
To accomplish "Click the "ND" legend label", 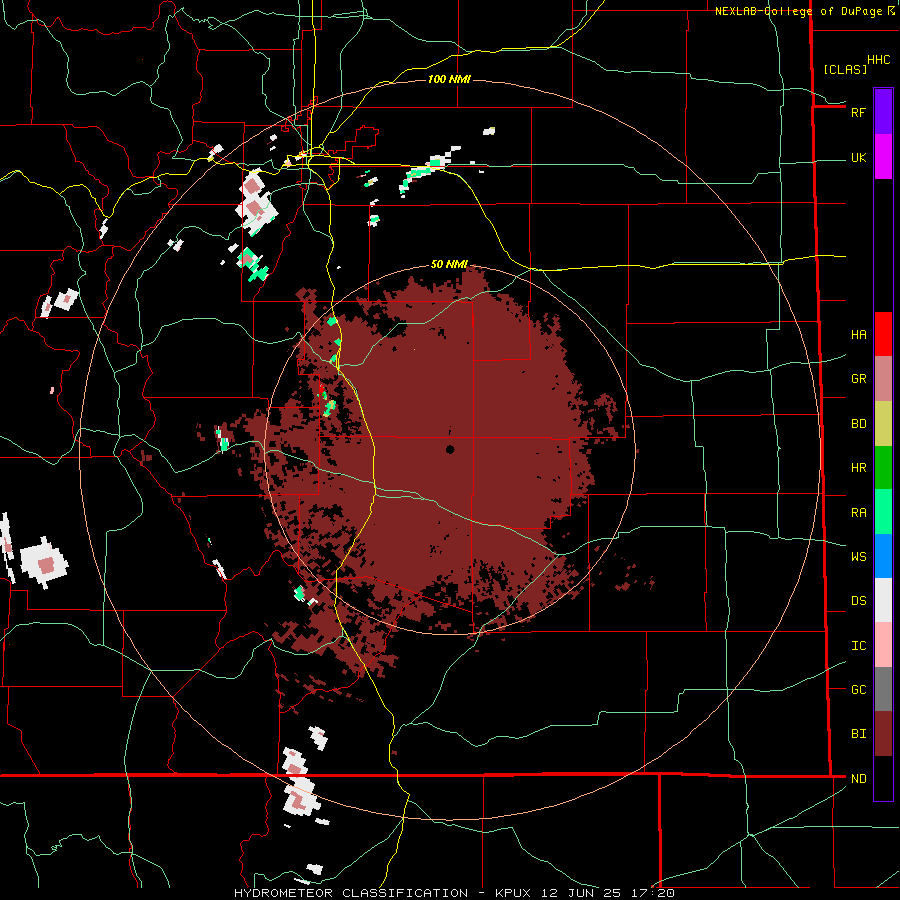I will 858,778.
